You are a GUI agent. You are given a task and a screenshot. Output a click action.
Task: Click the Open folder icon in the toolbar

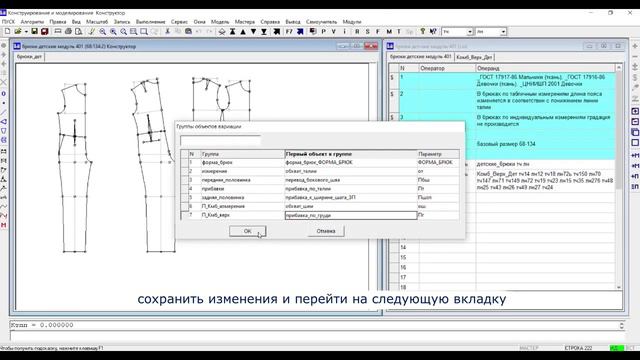pyautogui.click(x=18, y=31)
